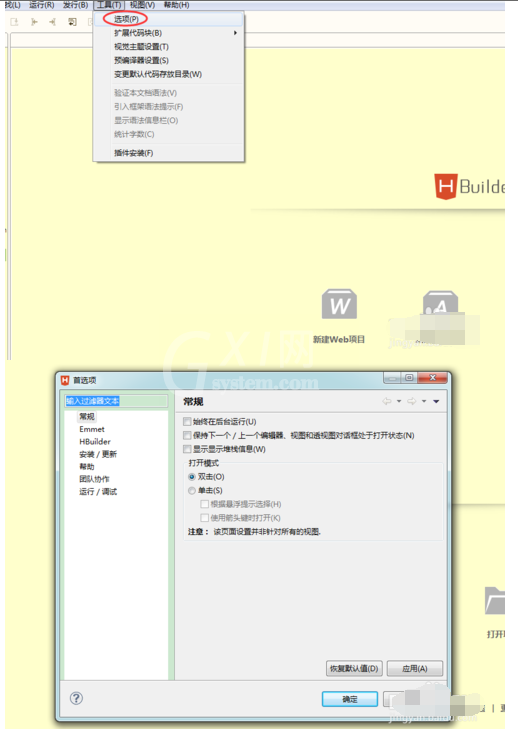Open the 运行(R) menu in menu bar

(x=42, y=5)
